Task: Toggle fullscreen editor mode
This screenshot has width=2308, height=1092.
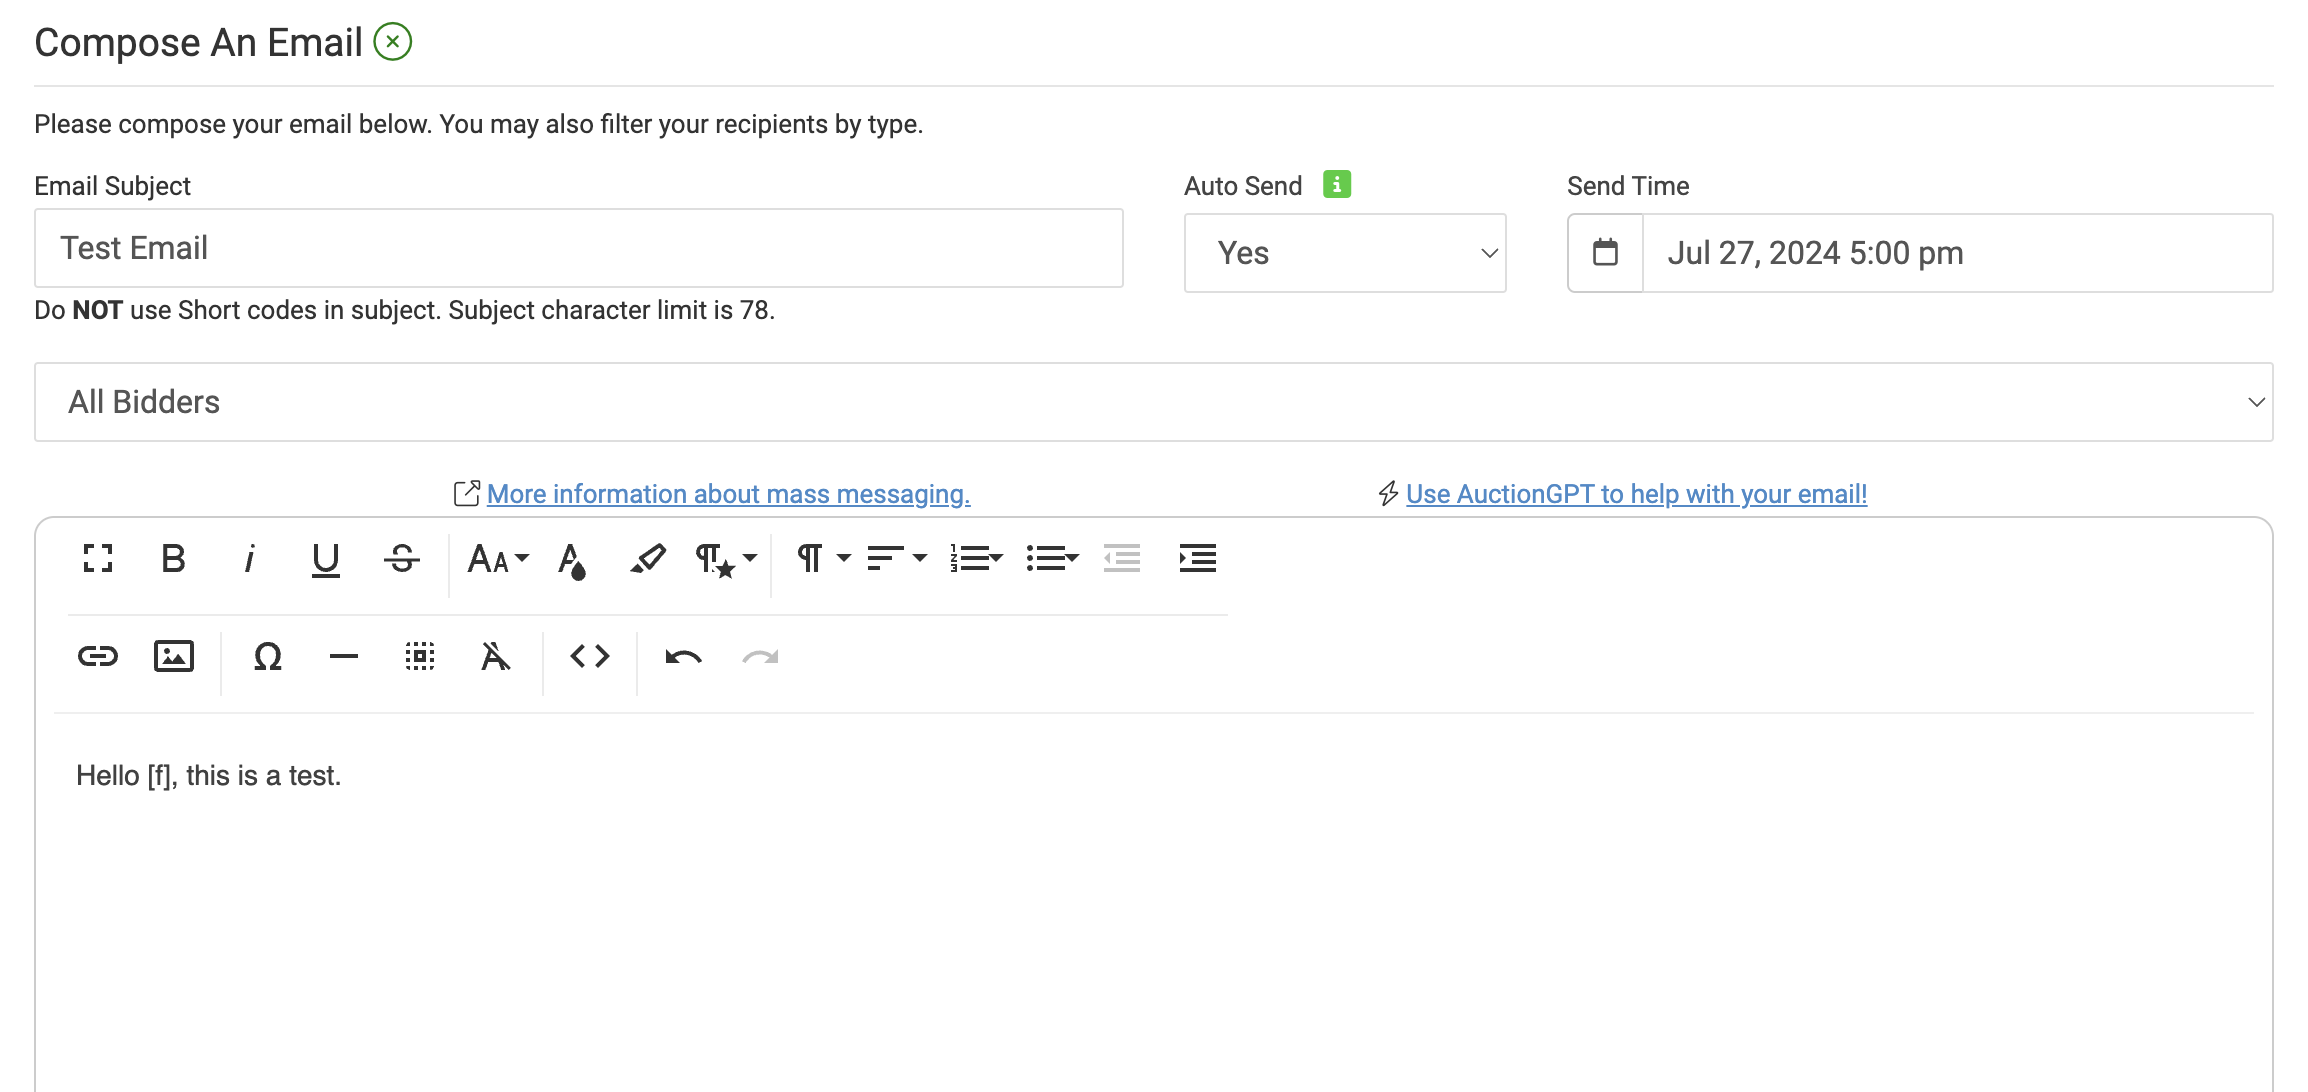Action: [98, 558]
